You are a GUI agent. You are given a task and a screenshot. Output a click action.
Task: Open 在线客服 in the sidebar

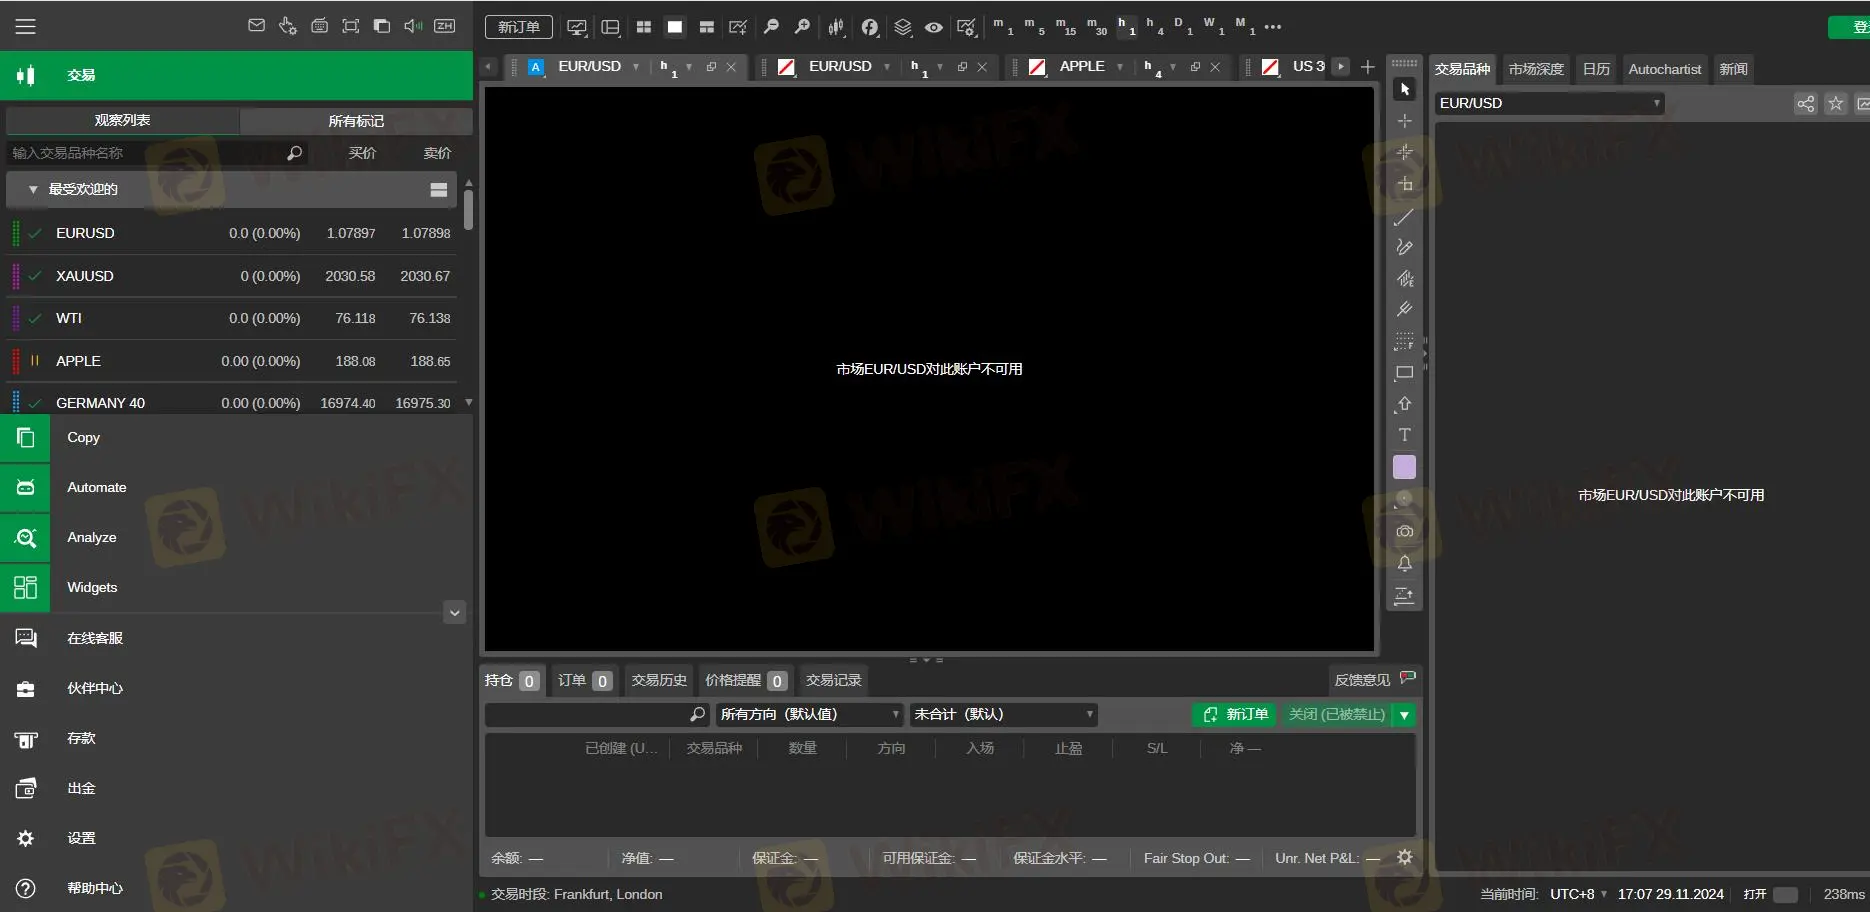(x=95, y=638)
